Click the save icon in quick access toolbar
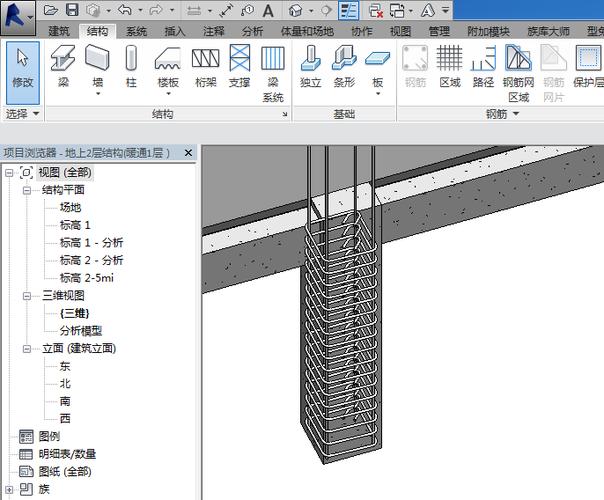The height and width of the screenshot is (500, 604). [x=73, y=11]
